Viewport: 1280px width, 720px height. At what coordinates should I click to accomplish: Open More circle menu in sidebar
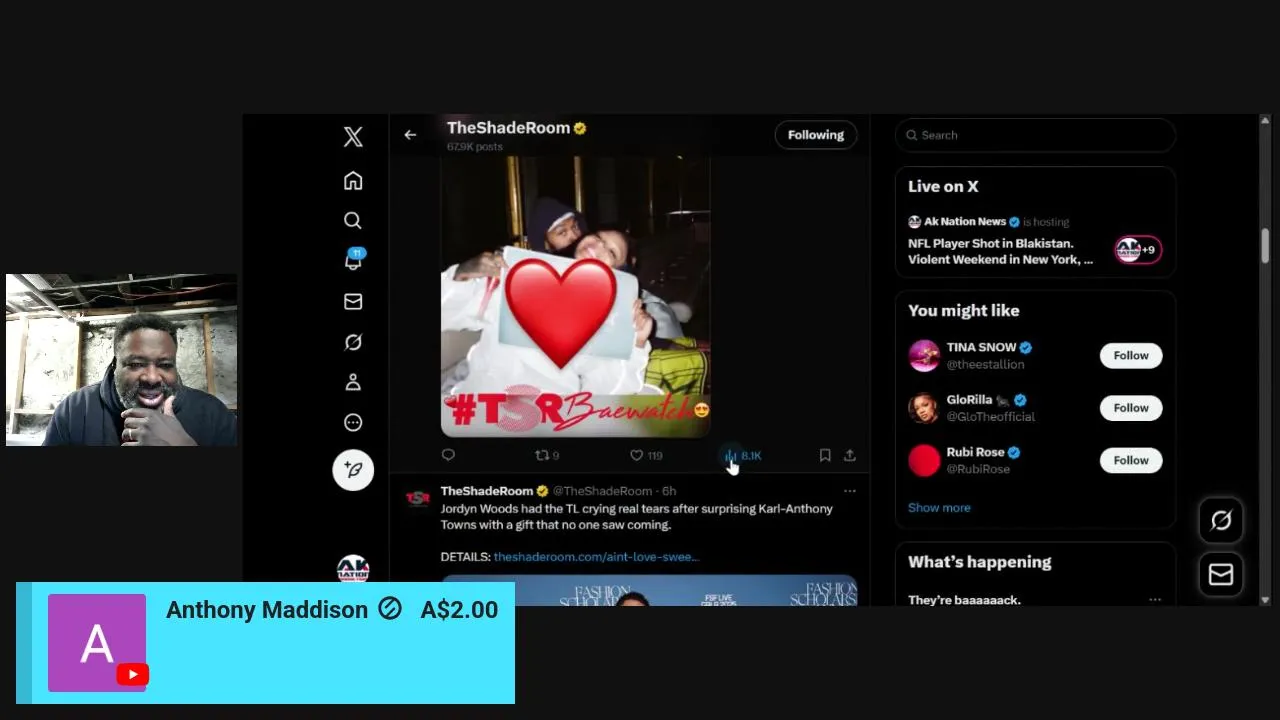[x=353, y=422]
